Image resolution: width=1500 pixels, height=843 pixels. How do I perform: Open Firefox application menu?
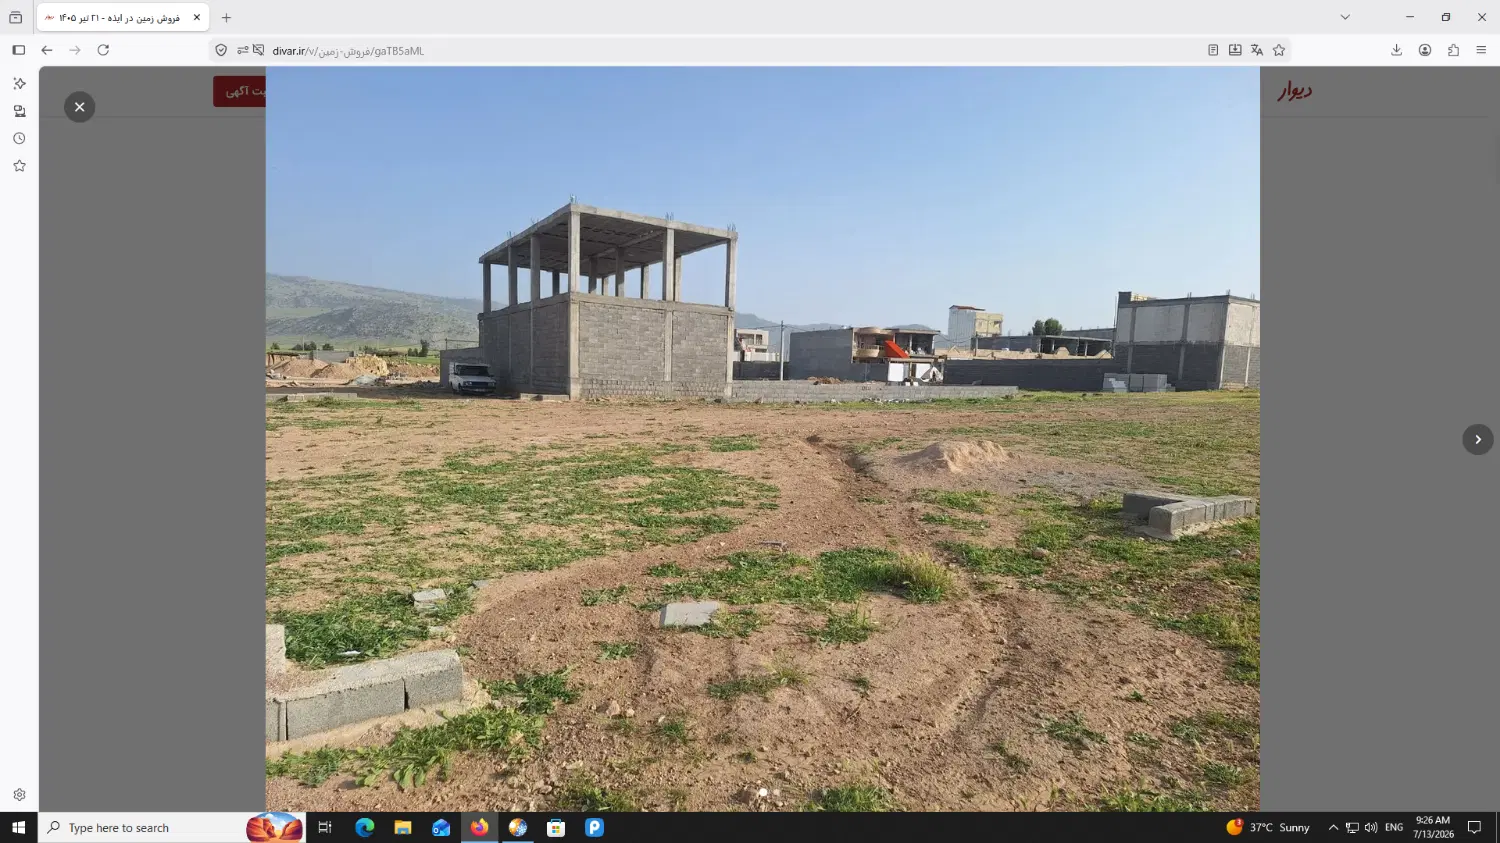1481,50
